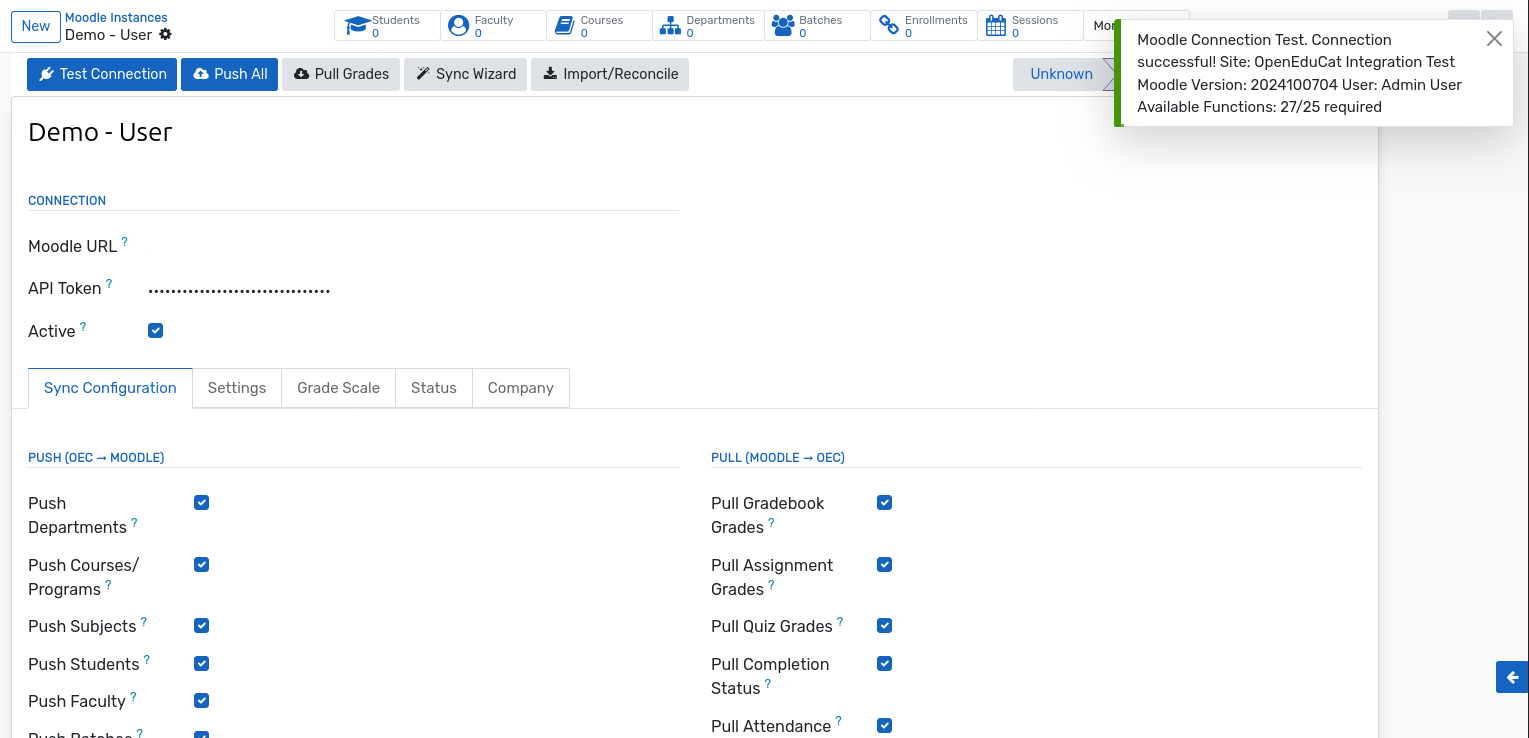Show help for Pull Attendance
The image size is (1529, 738).
838,721
